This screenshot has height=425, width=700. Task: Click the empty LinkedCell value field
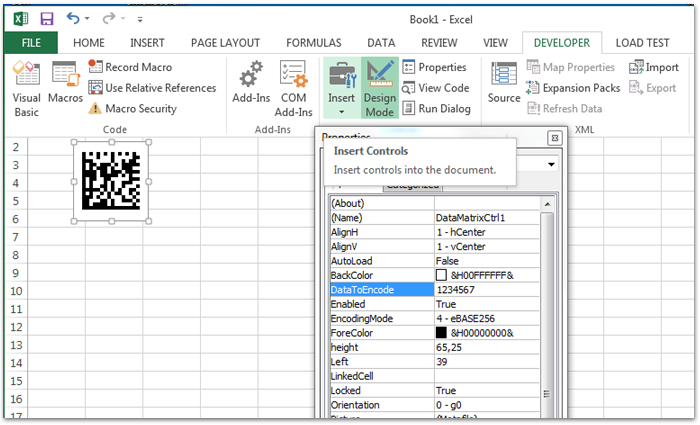[x=487, y=376]
